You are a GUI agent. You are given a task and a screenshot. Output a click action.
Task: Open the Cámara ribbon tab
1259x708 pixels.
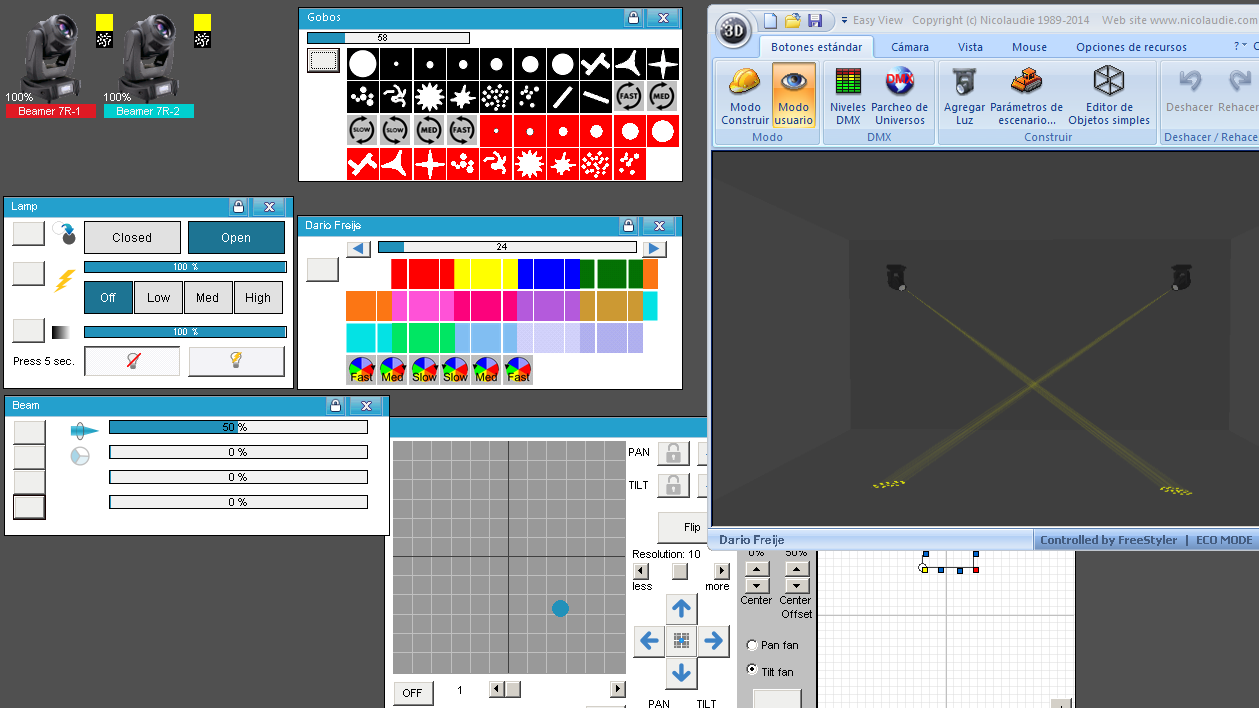point(908,46)
